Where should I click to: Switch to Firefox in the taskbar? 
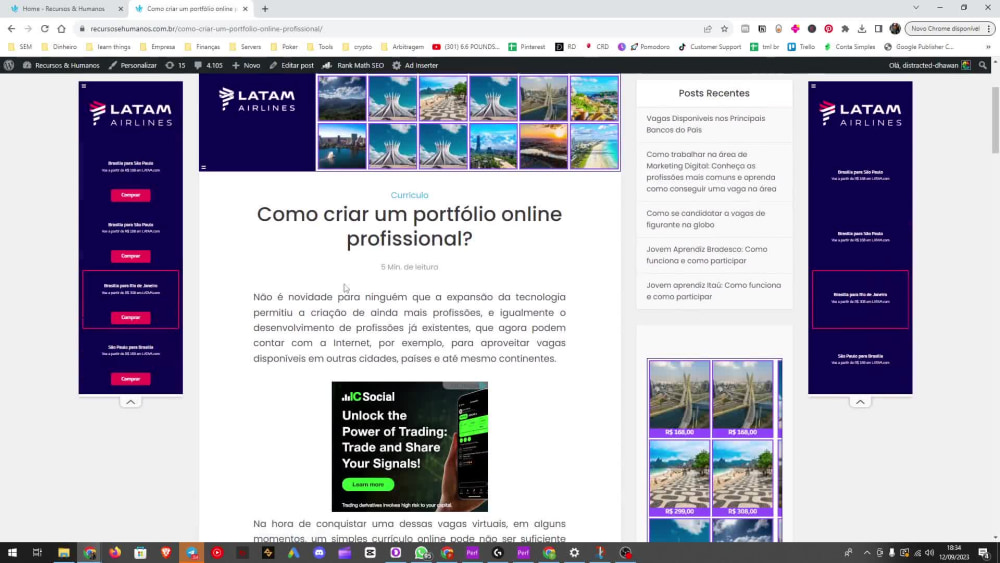[x=115, y=553]
